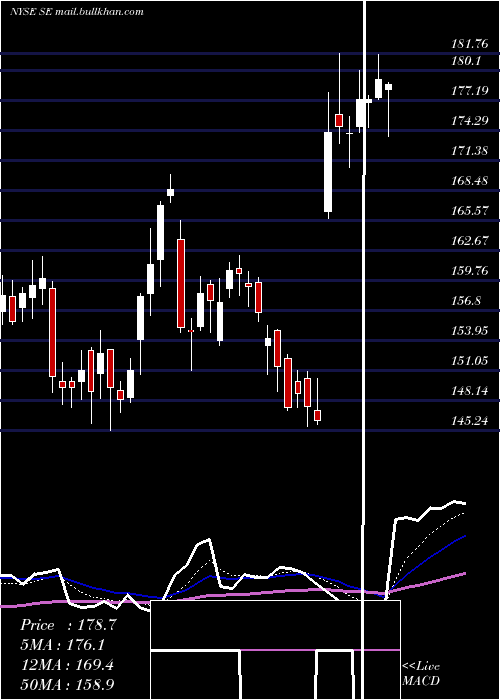
Task: Select the 151.05 price level label
Action: click(469, 361)
